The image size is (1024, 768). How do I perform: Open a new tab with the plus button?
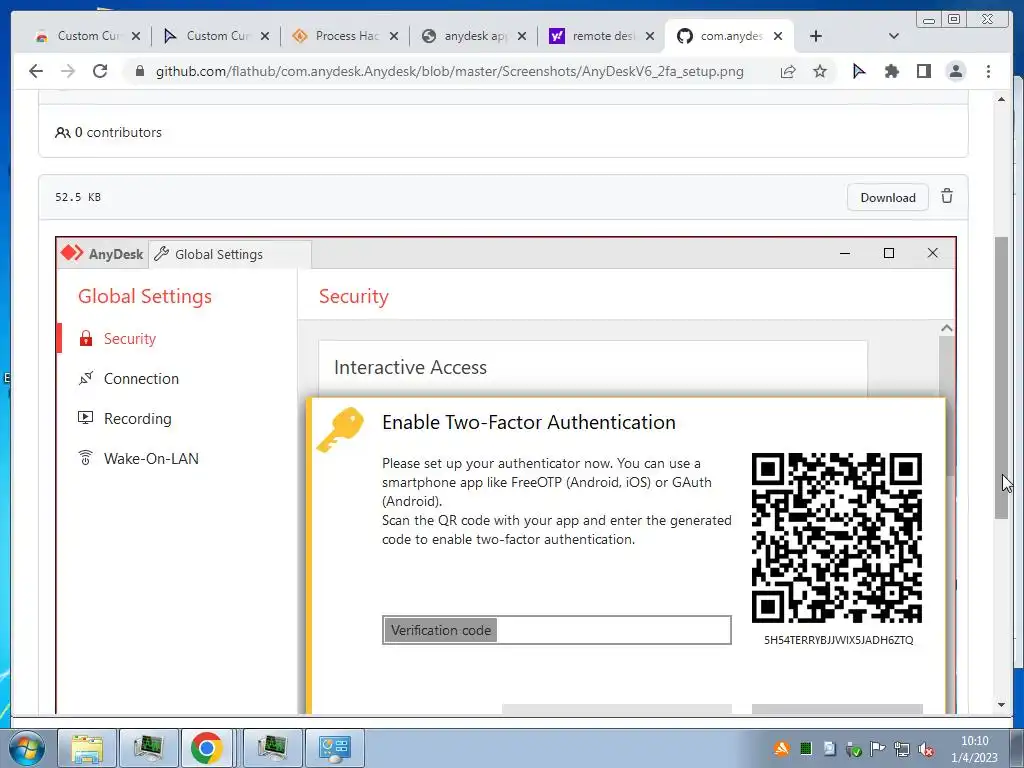tap(816, 36)
